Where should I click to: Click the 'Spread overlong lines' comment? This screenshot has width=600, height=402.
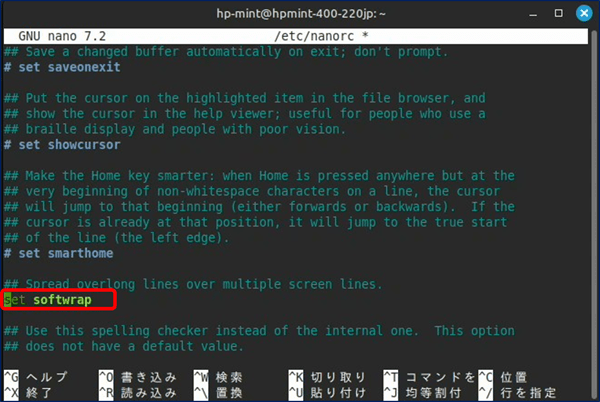point(193,284)
